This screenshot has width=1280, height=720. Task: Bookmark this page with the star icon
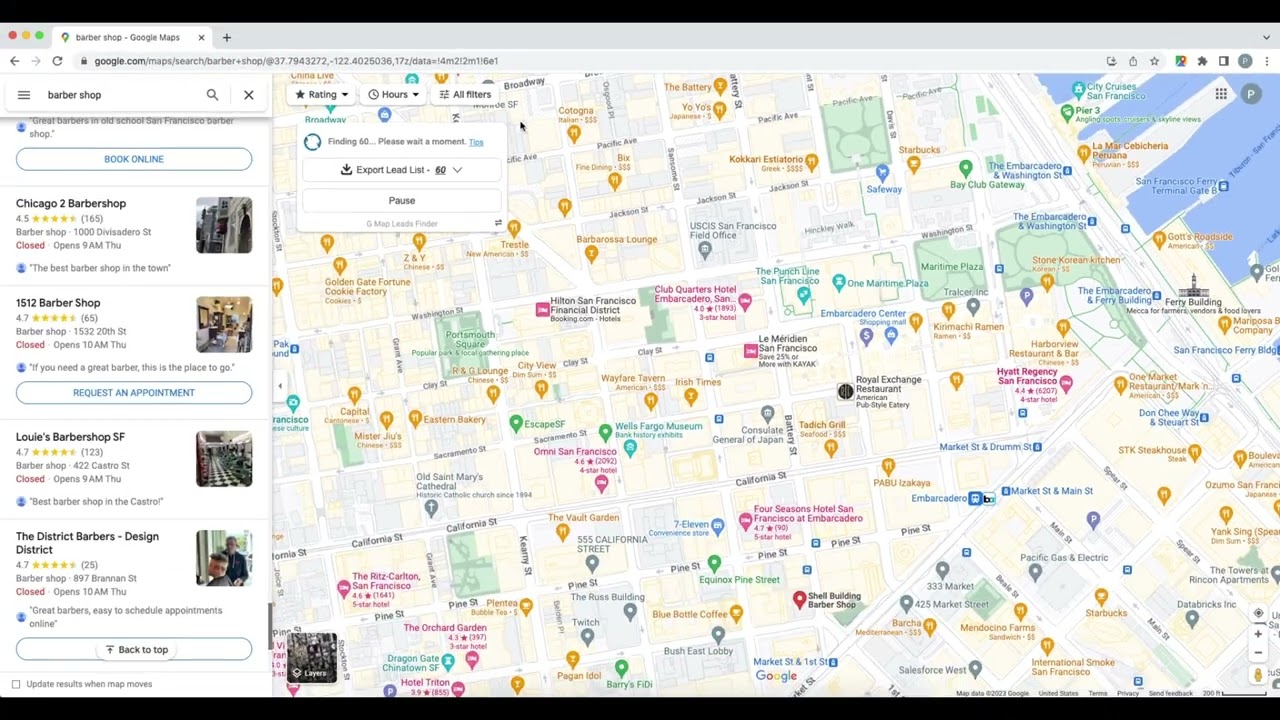tap(1154, 61)
